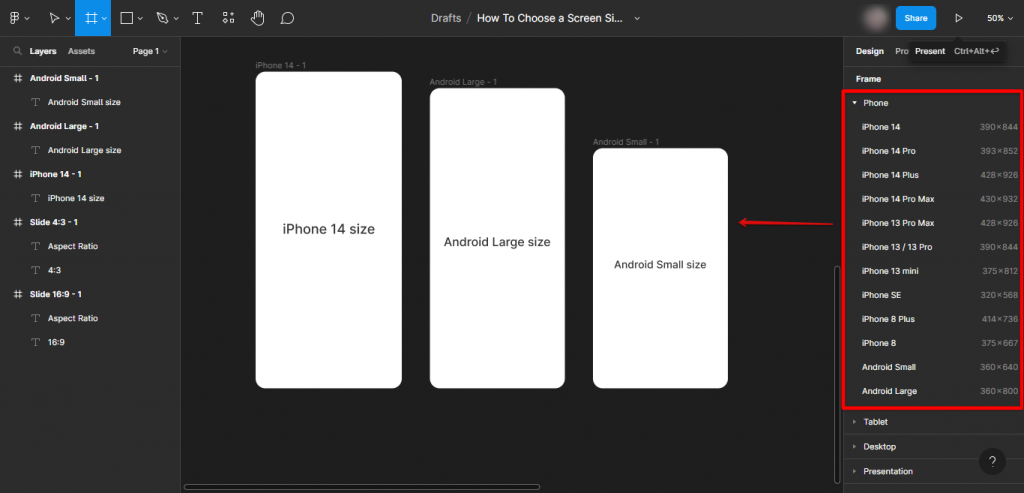
Task: Switch to the Design tab
Action: [x=869, y=51]
